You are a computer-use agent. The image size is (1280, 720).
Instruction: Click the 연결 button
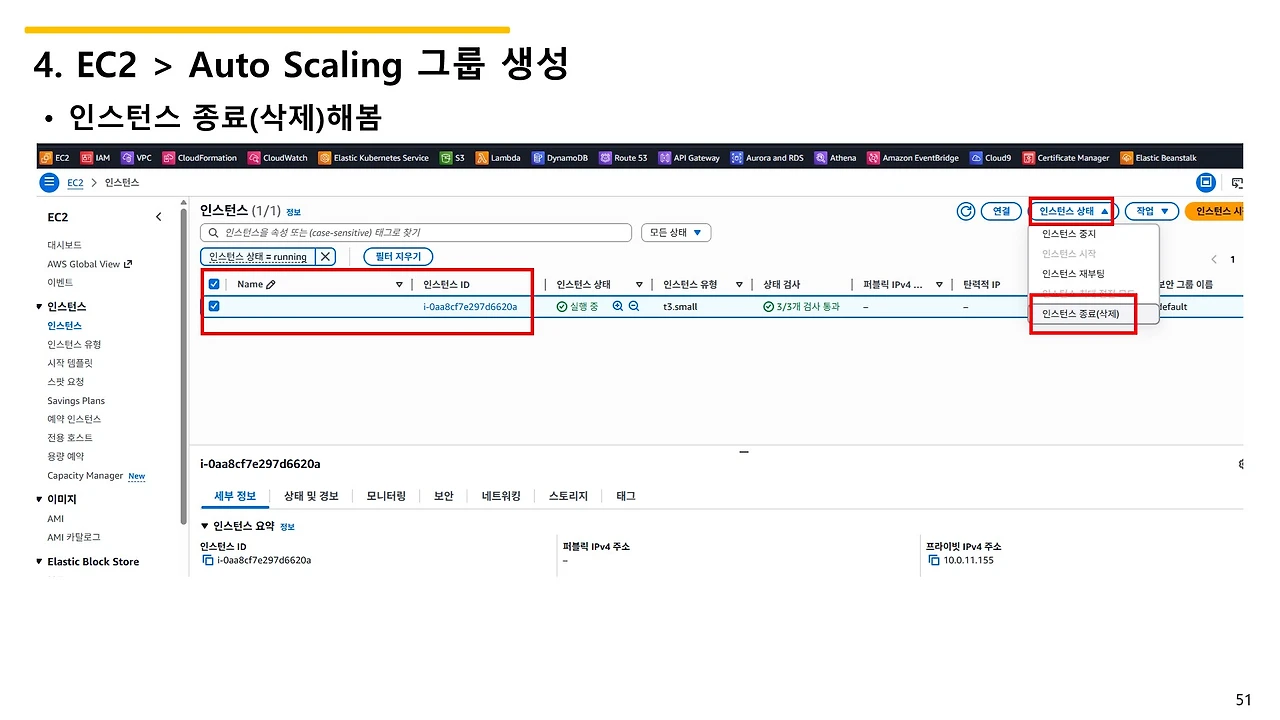pos(1002,211)
